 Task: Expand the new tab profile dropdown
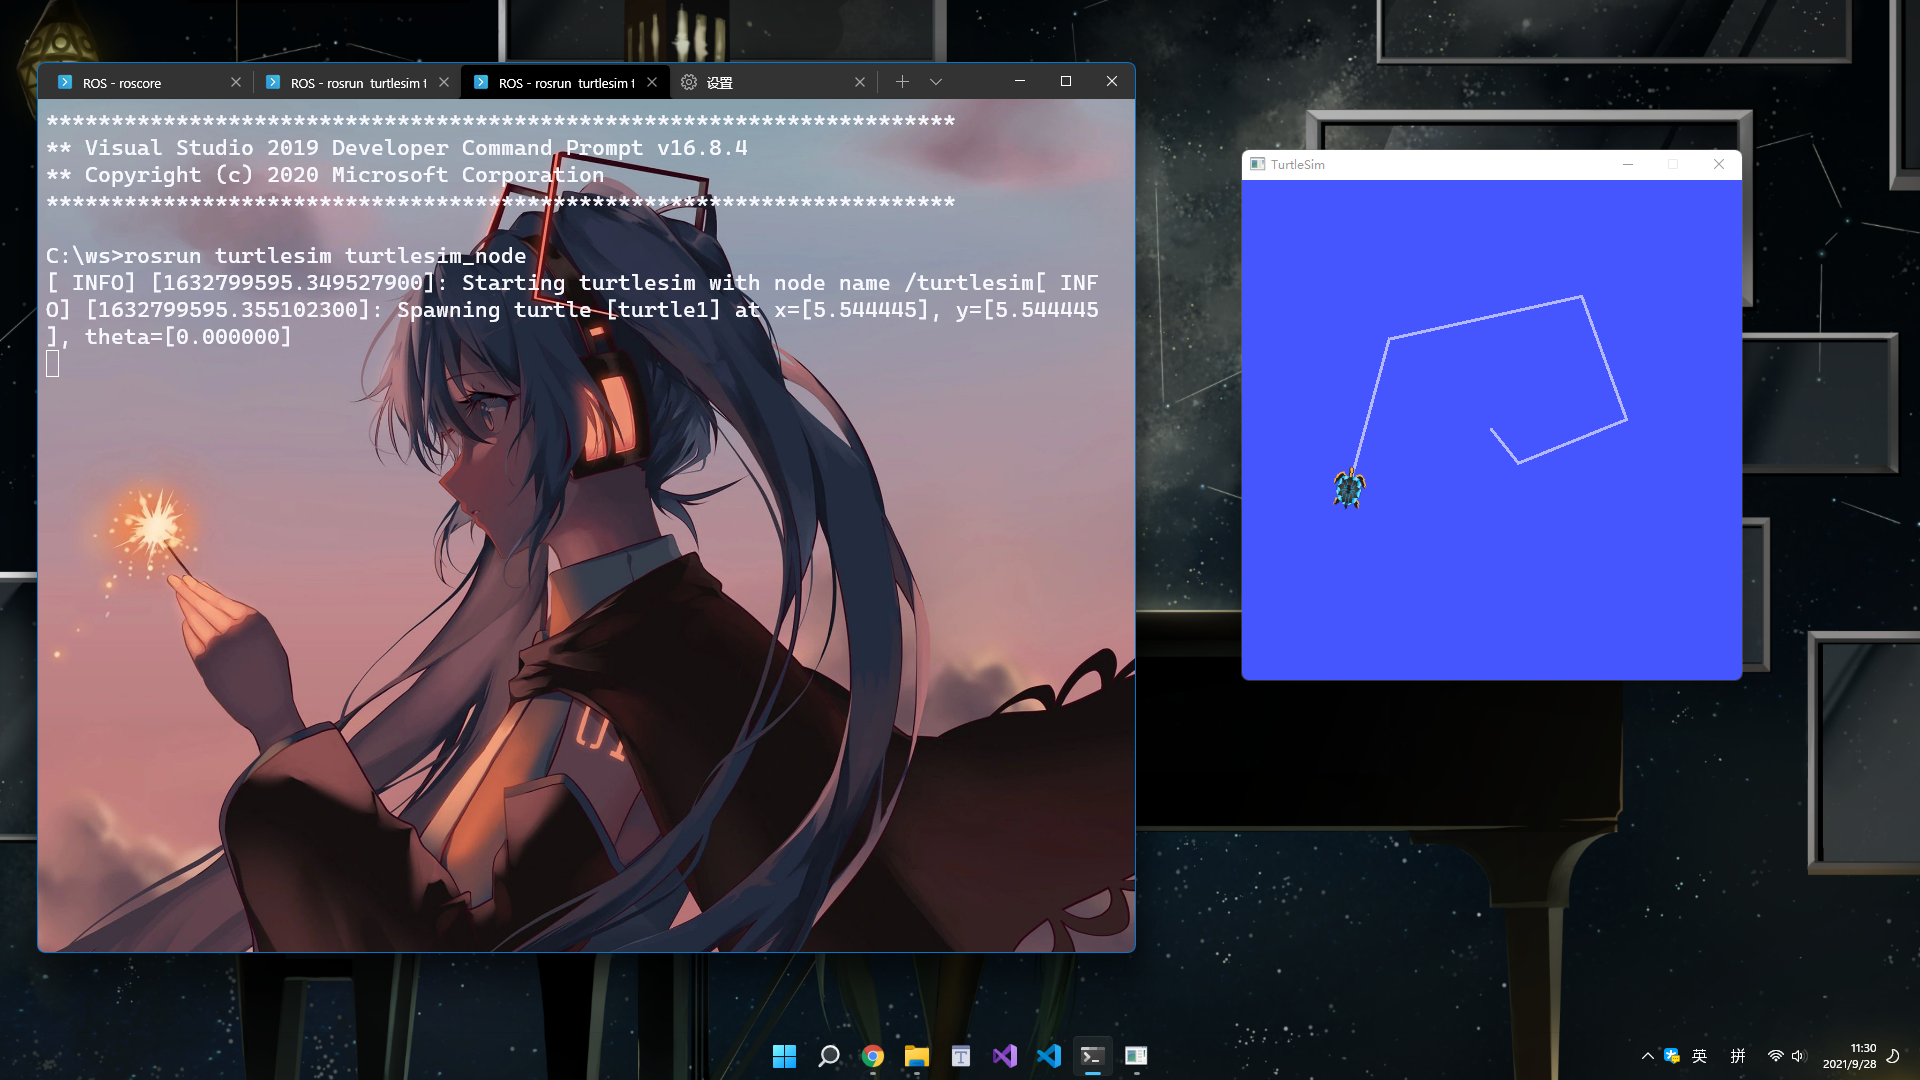(936, 82)
